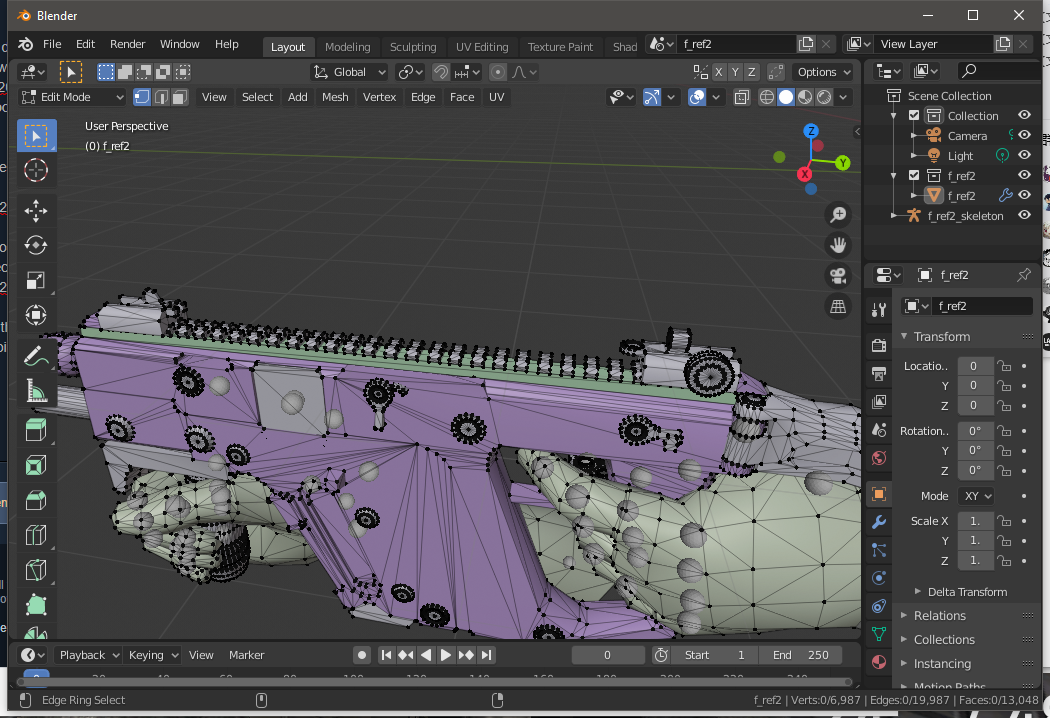Select the 3D Cursor tool

[36, 170]
